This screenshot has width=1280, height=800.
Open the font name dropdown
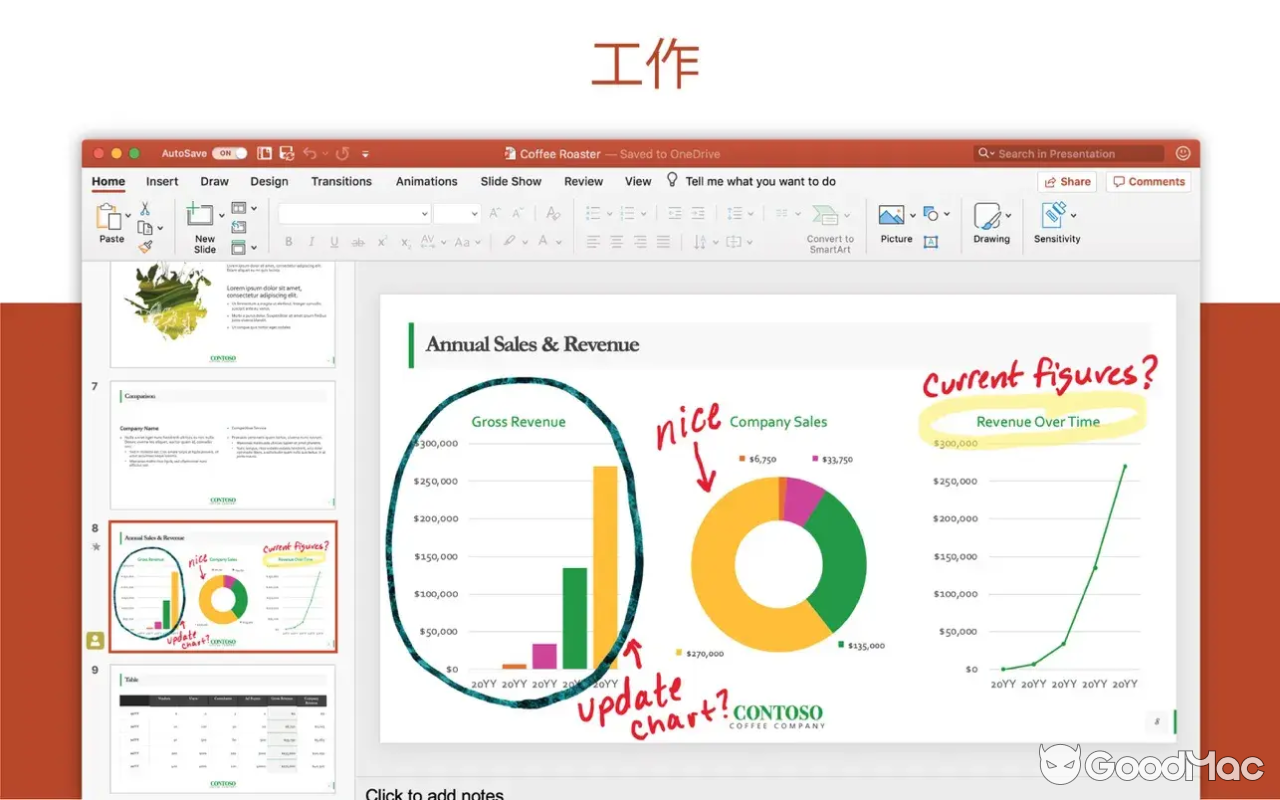(x=424, y=213)
